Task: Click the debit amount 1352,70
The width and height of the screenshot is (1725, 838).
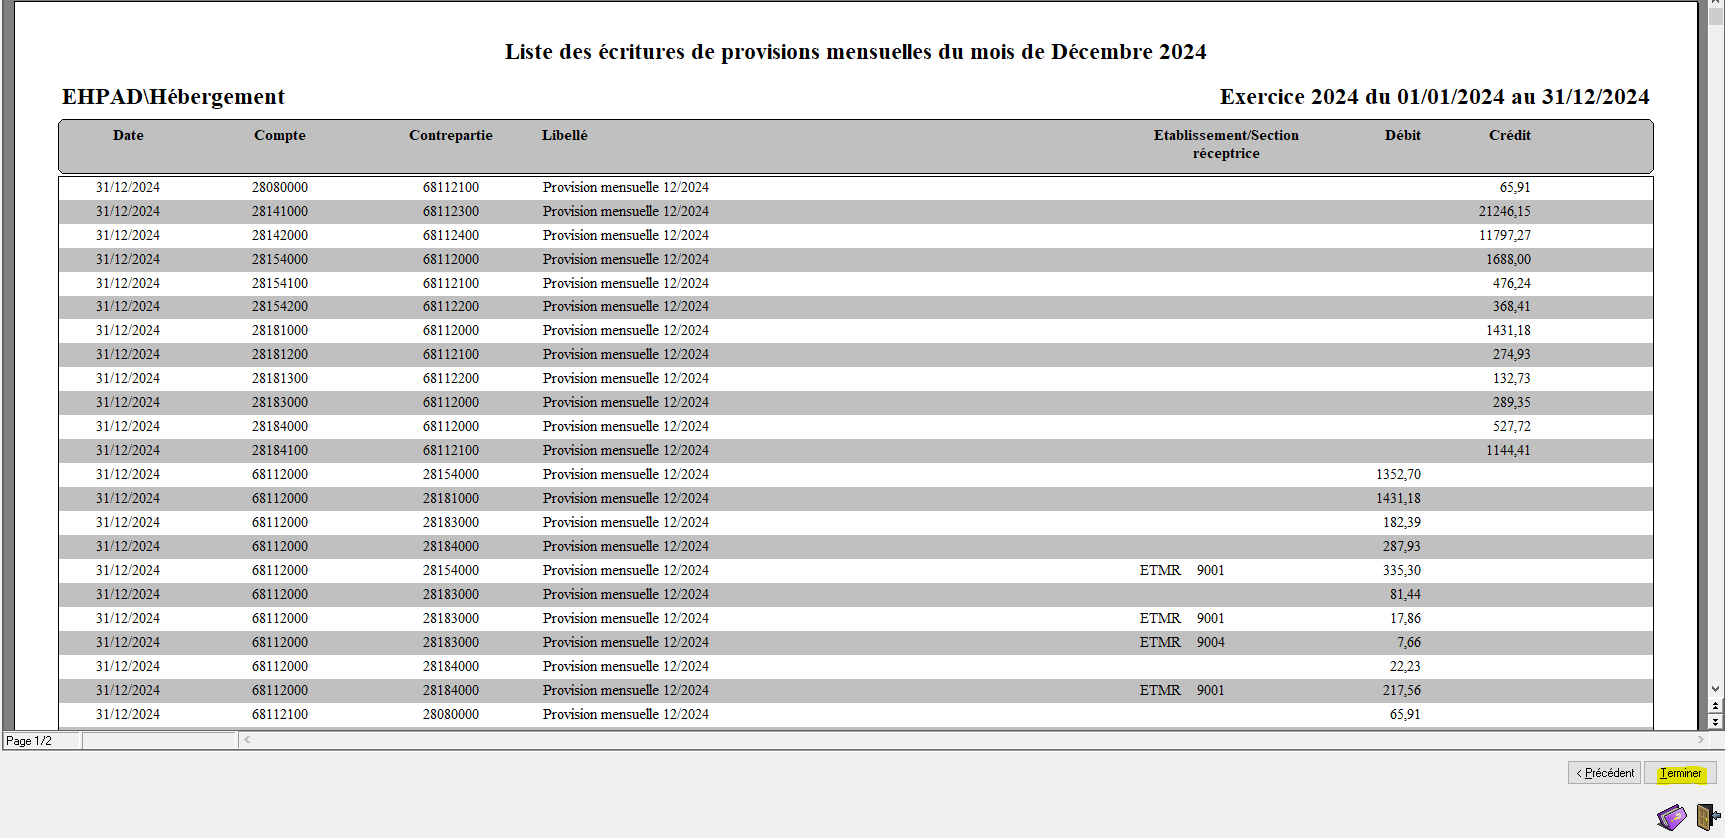Action: 1398,475
